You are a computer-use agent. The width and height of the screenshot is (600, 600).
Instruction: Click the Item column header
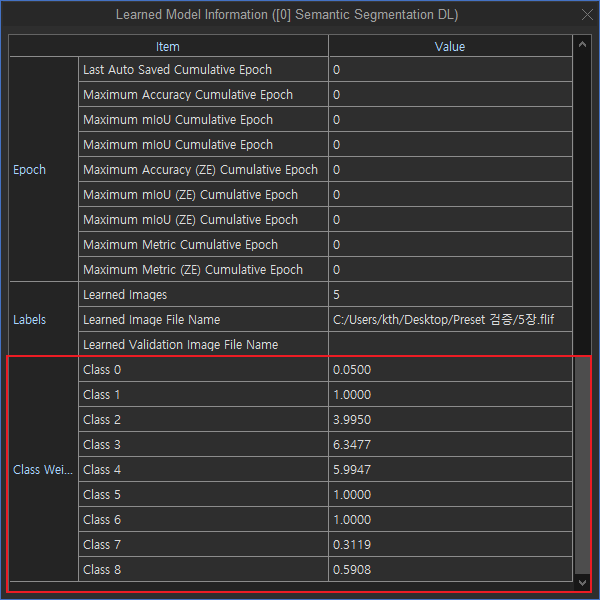[x=168, y=46]
